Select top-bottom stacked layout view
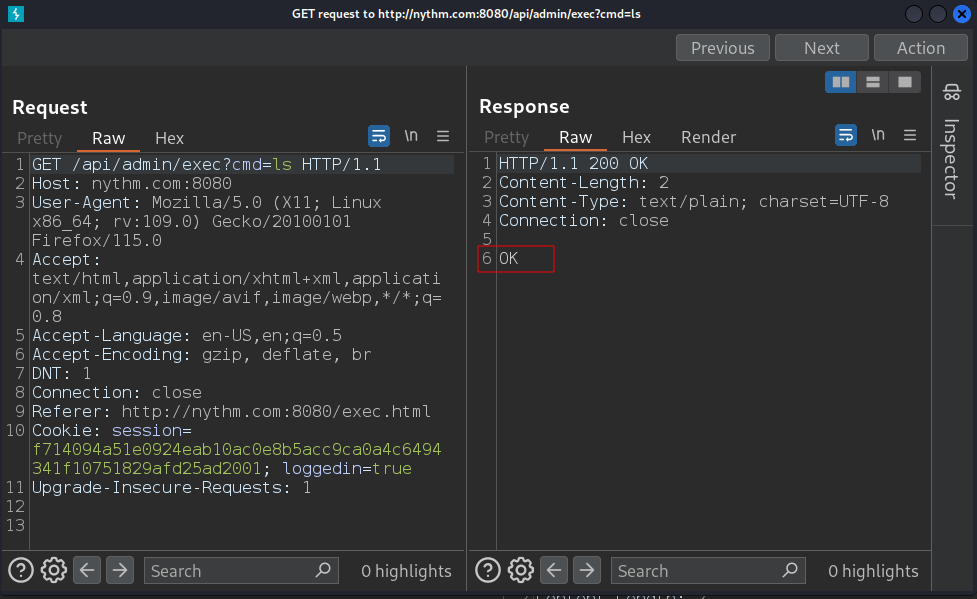Screen dimensions: 977x599 (x=873, y=82)
